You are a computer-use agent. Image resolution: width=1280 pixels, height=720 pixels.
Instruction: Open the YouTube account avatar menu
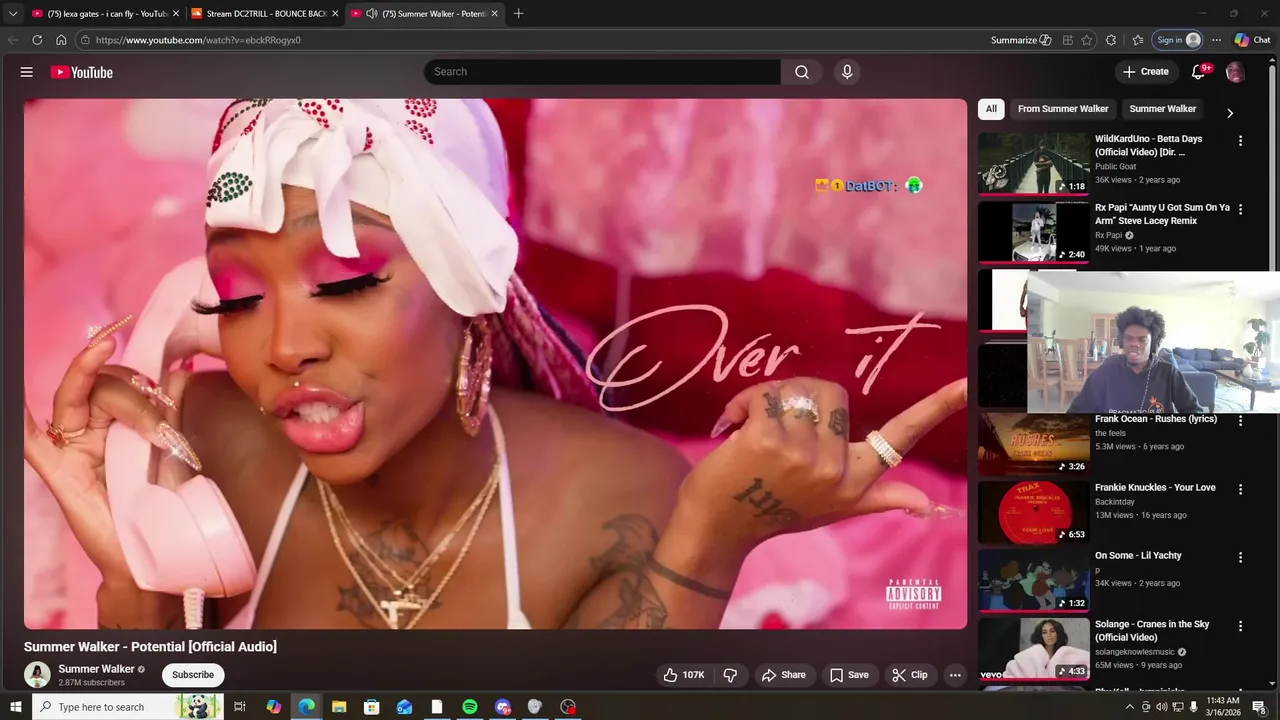point(1235,72)
